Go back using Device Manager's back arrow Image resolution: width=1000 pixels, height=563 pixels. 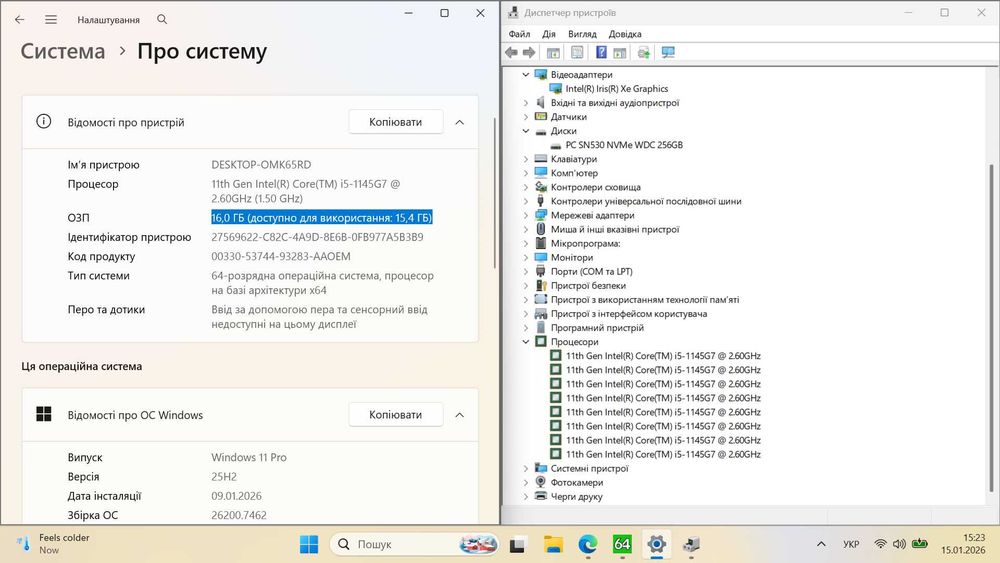pos(511,52)
